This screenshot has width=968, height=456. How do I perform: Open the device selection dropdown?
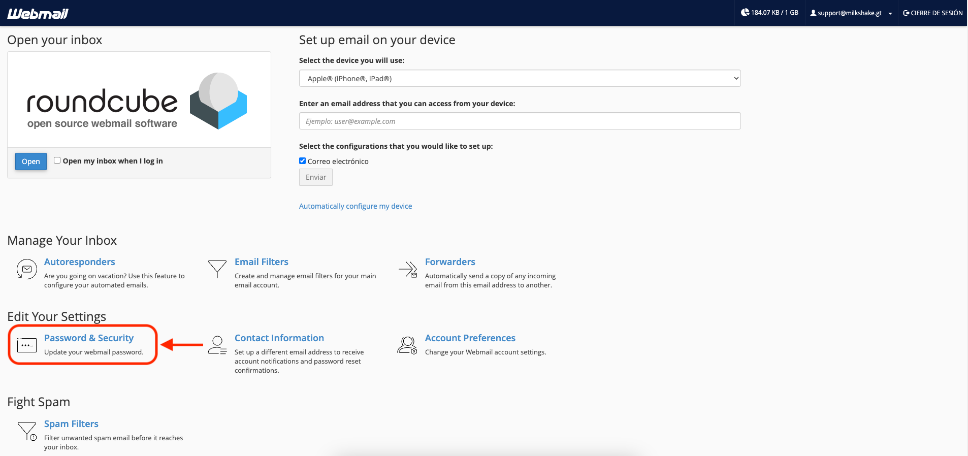pyautogui.click(x=519, y=78)
